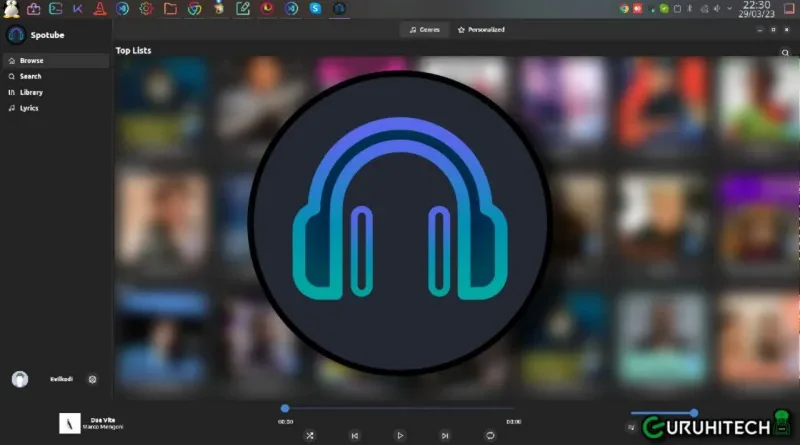This screenshot has height=445, width=800.
Task: Click the show desktop panel button
Action: [789, 9]
